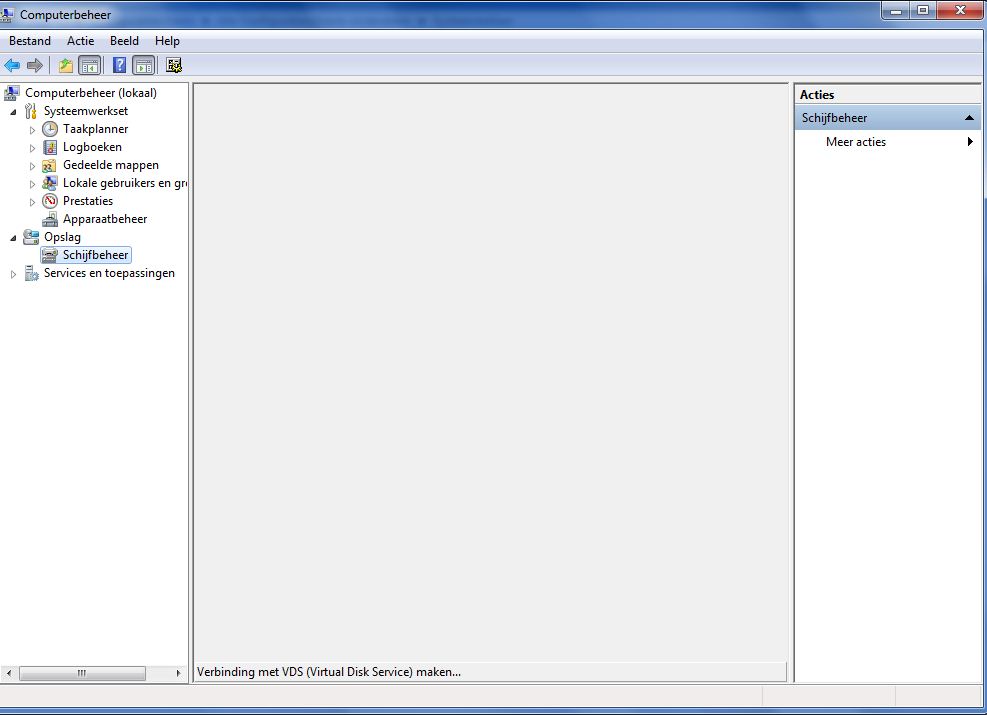The height and width of the screenshot is (715, 987).
Task: Click the Computerbeheer title bar icon
Action: [x=8, y=14]
